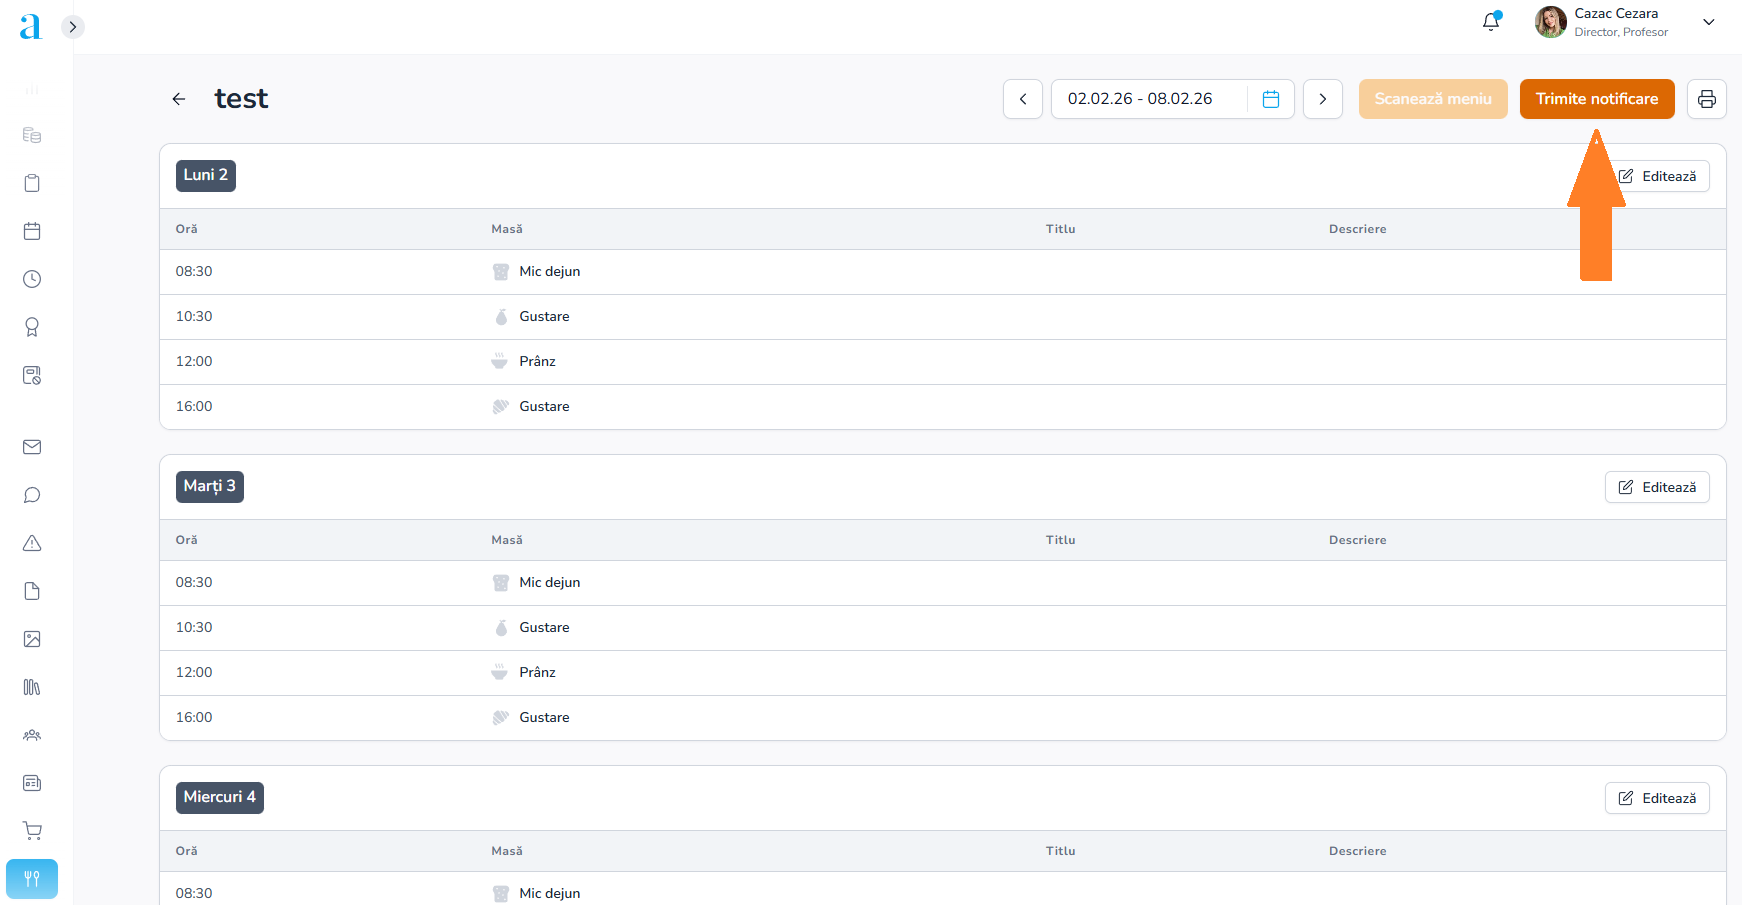This screenshot has width=1742, height=905.
Task: Open the shopping cart sidebar icon
Action: [x=32, y=830]
